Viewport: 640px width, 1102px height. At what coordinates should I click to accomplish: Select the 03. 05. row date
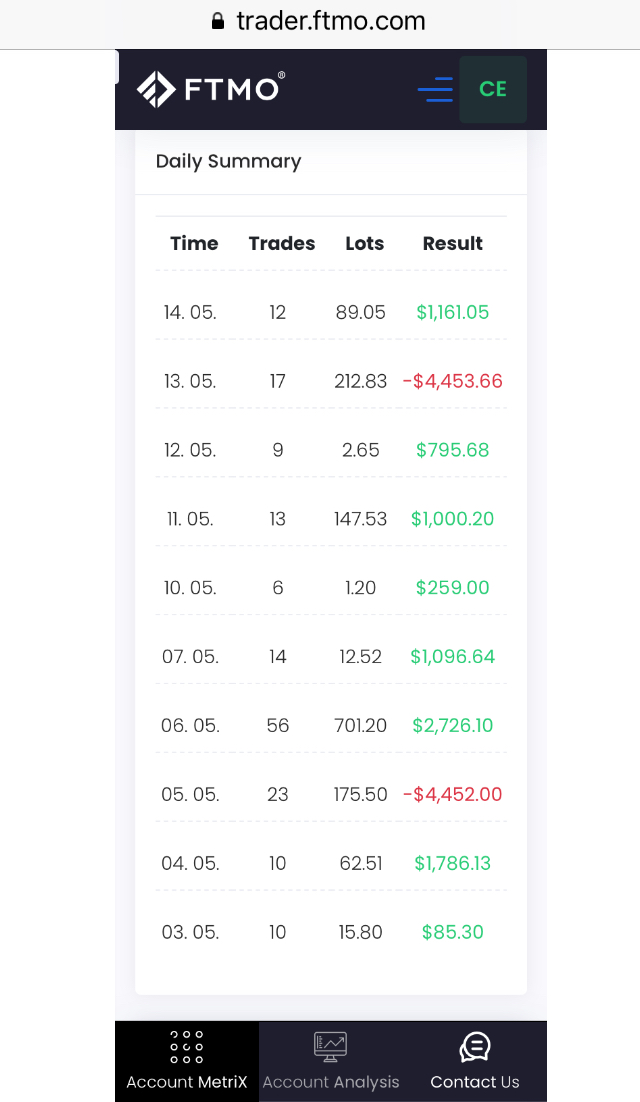[x=190, y=932]
